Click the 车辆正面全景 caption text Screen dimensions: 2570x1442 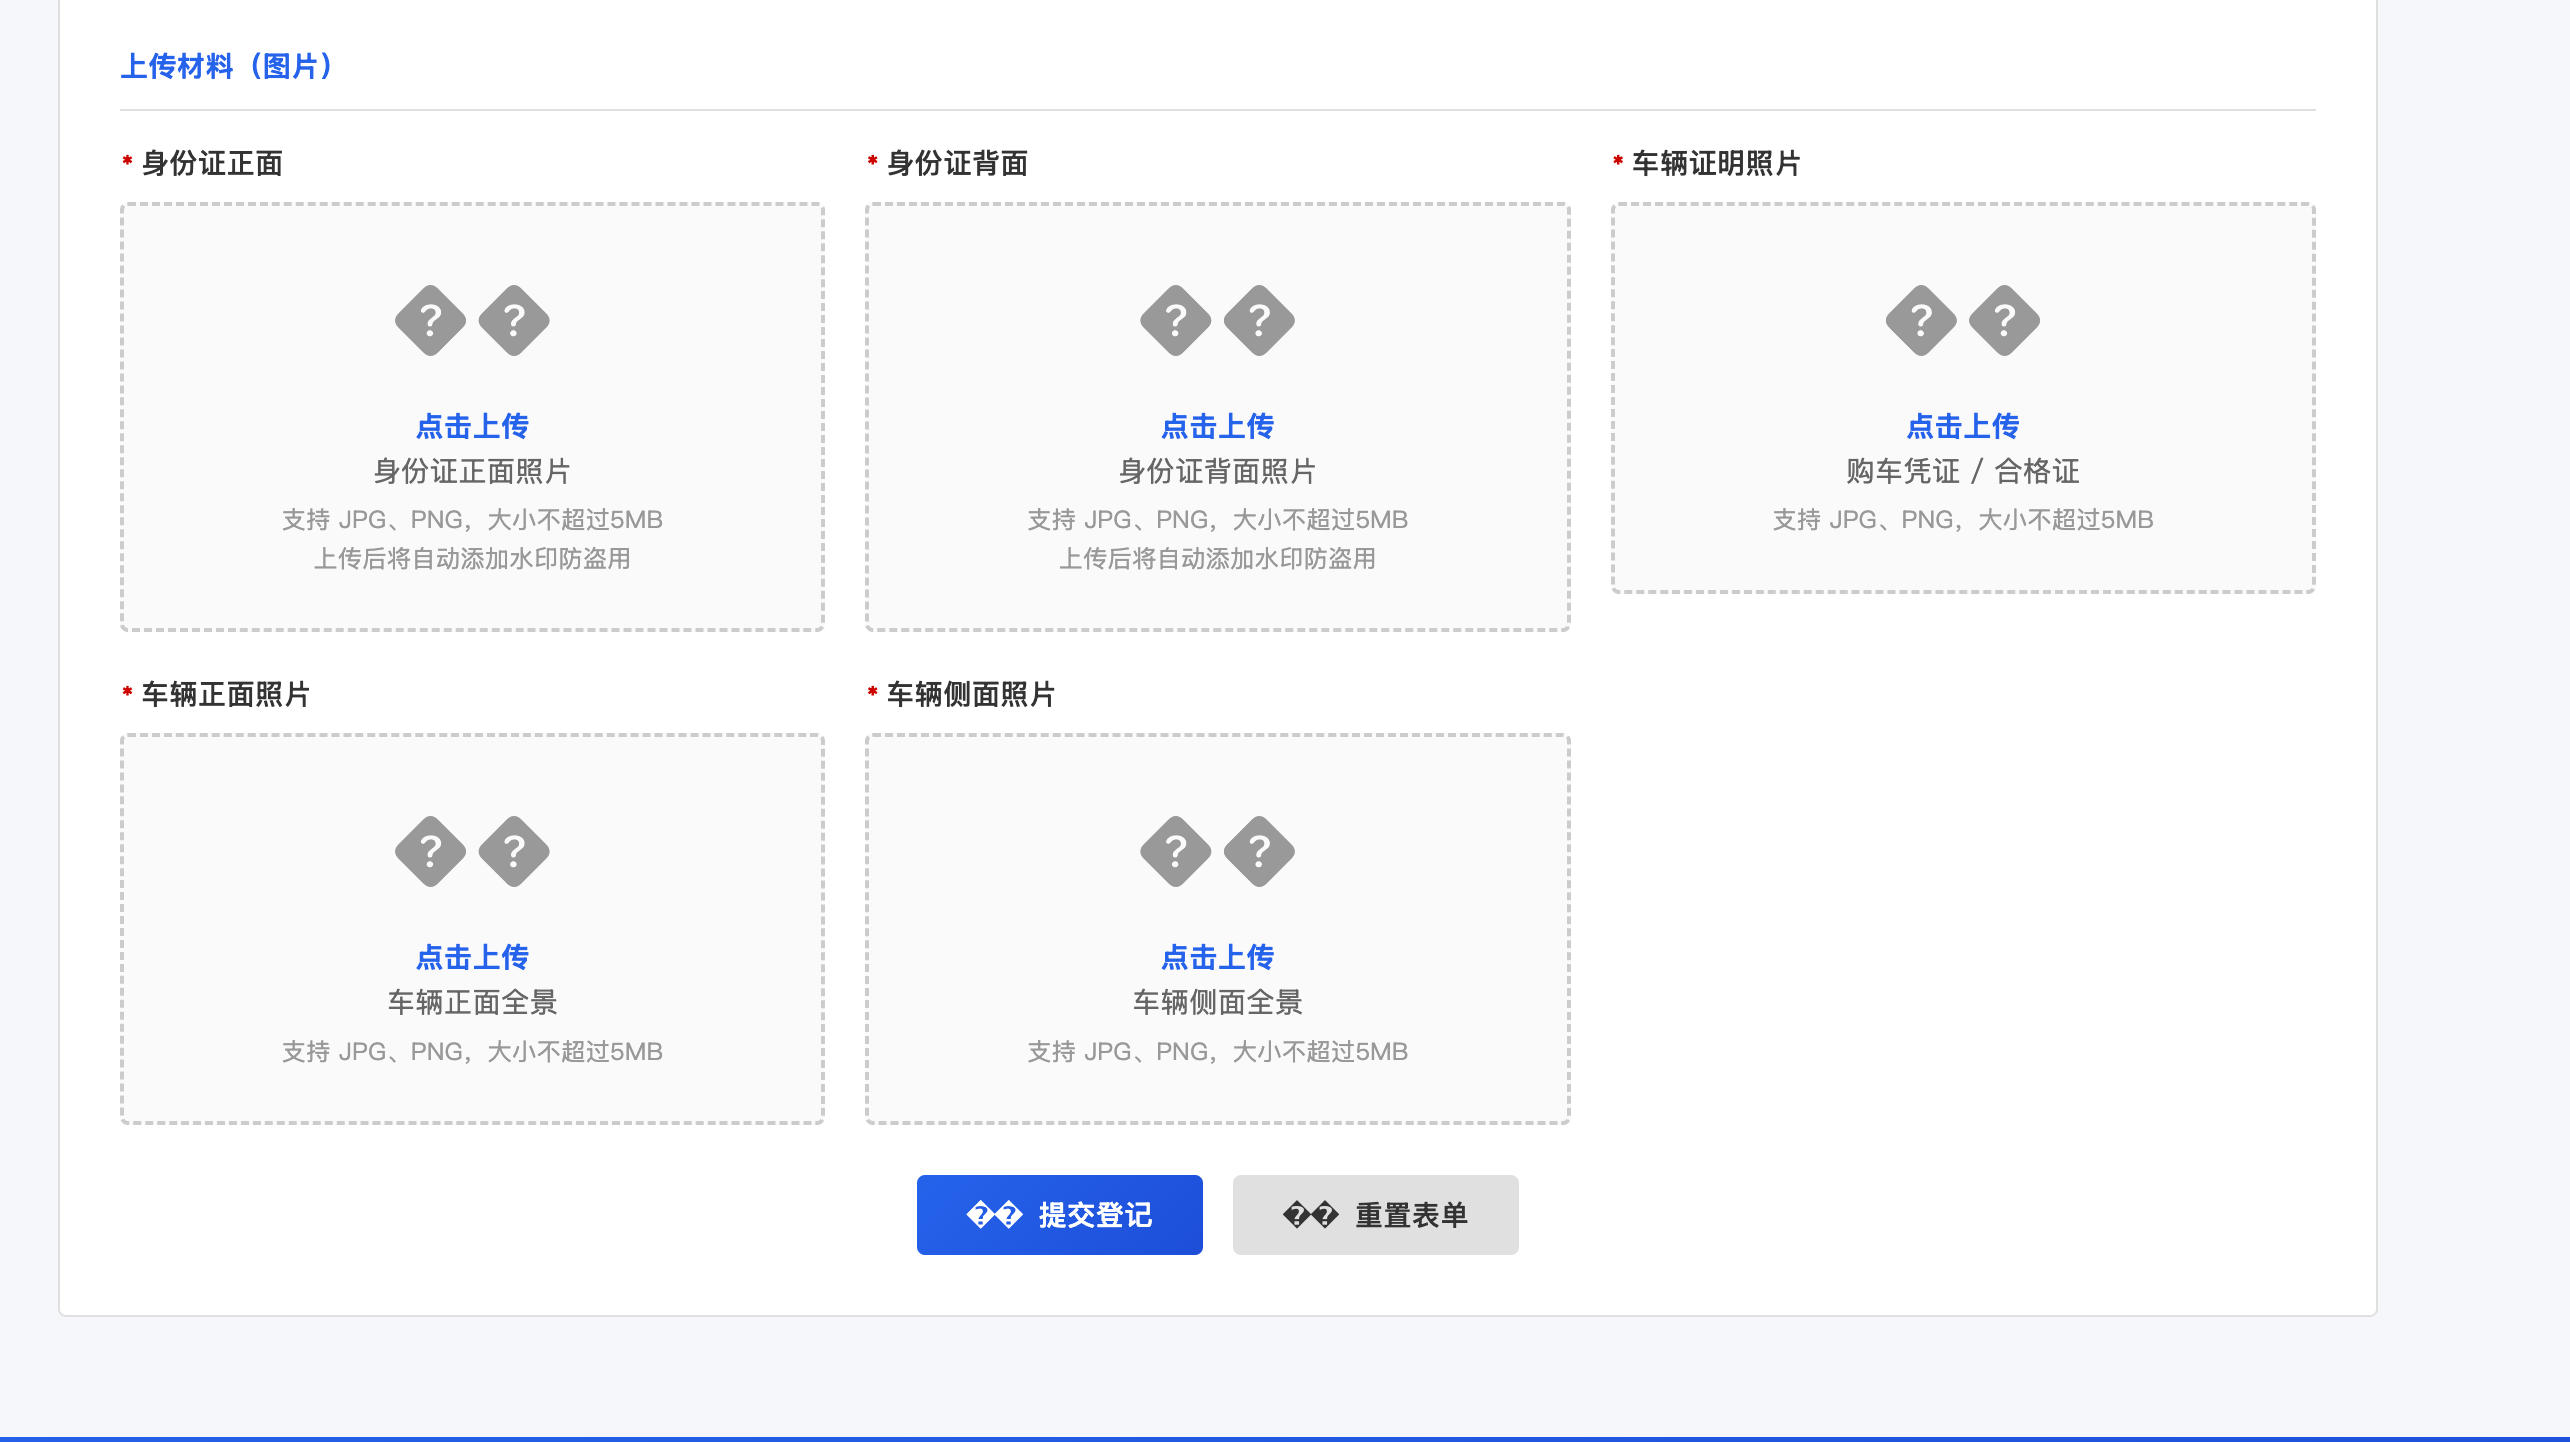click(x=472, y=1002)
